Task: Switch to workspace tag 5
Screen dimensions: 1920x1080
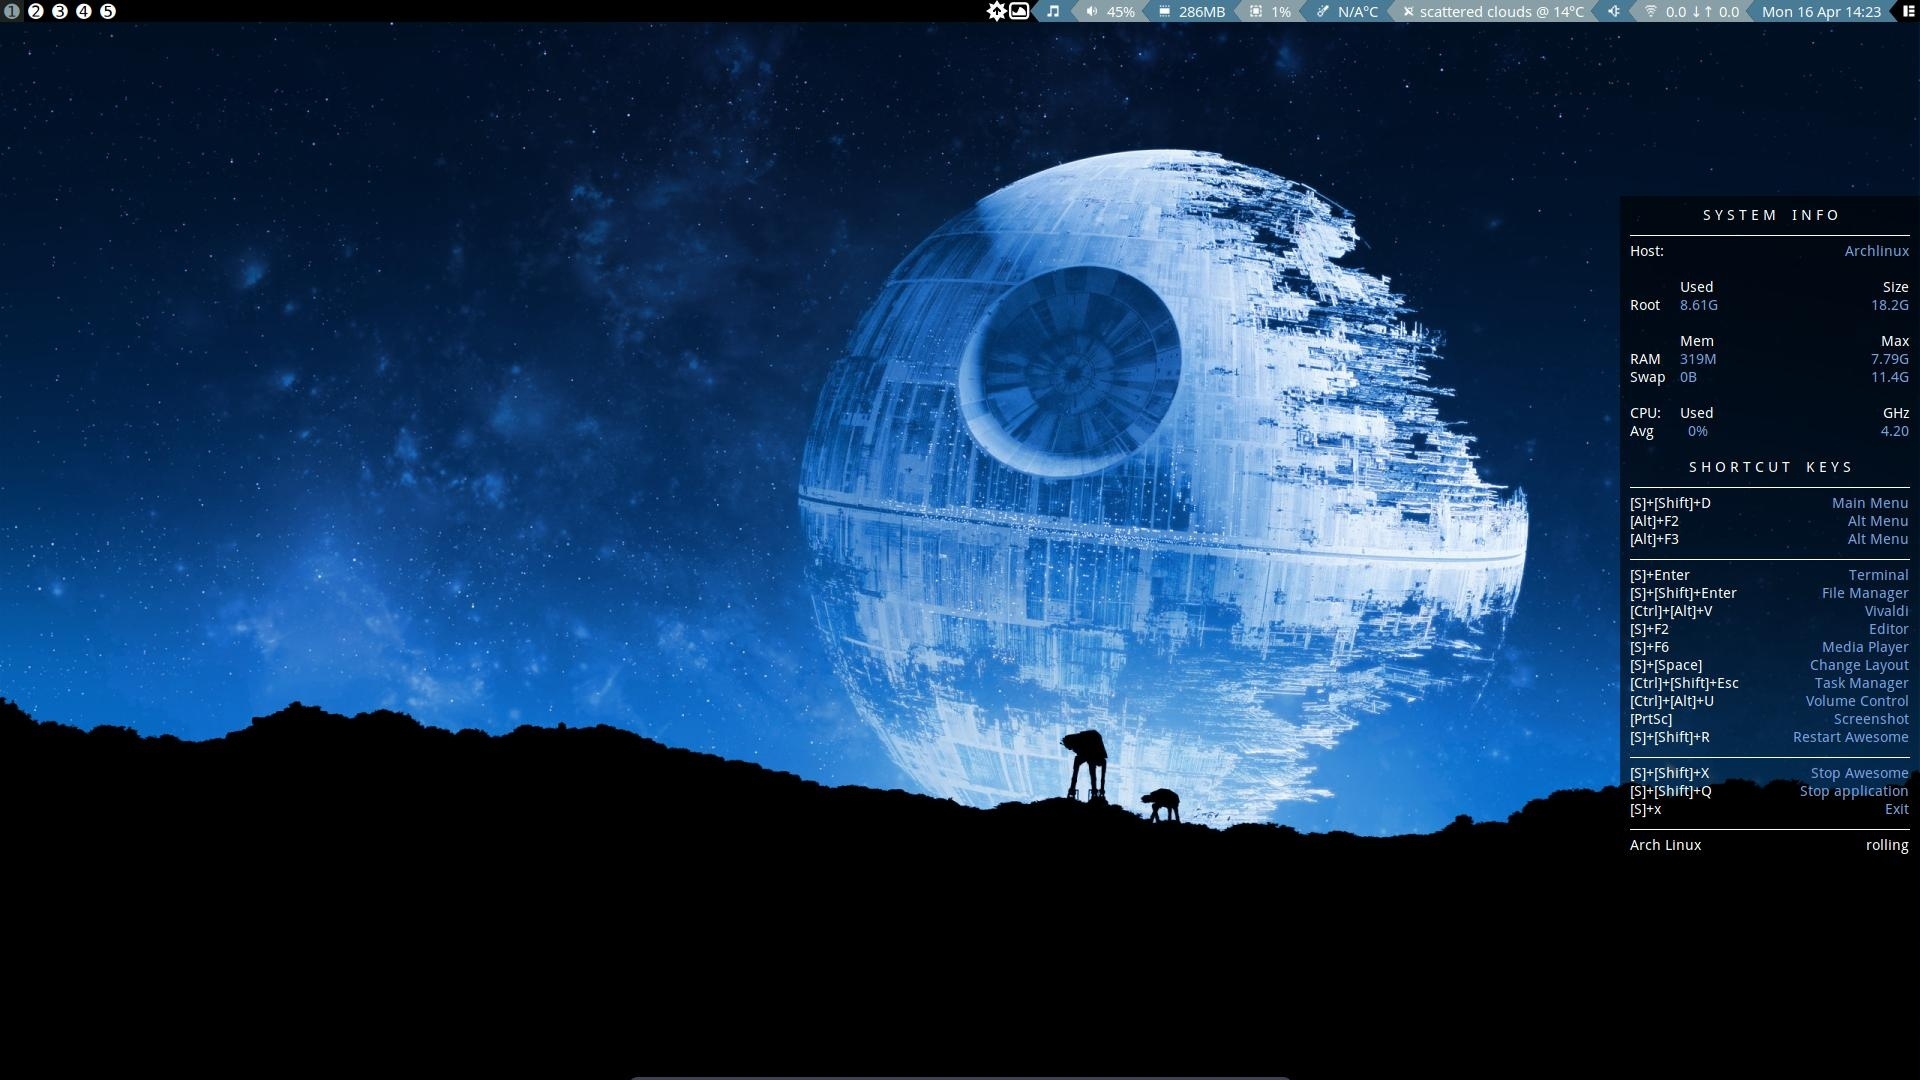Action: [108, 11]
